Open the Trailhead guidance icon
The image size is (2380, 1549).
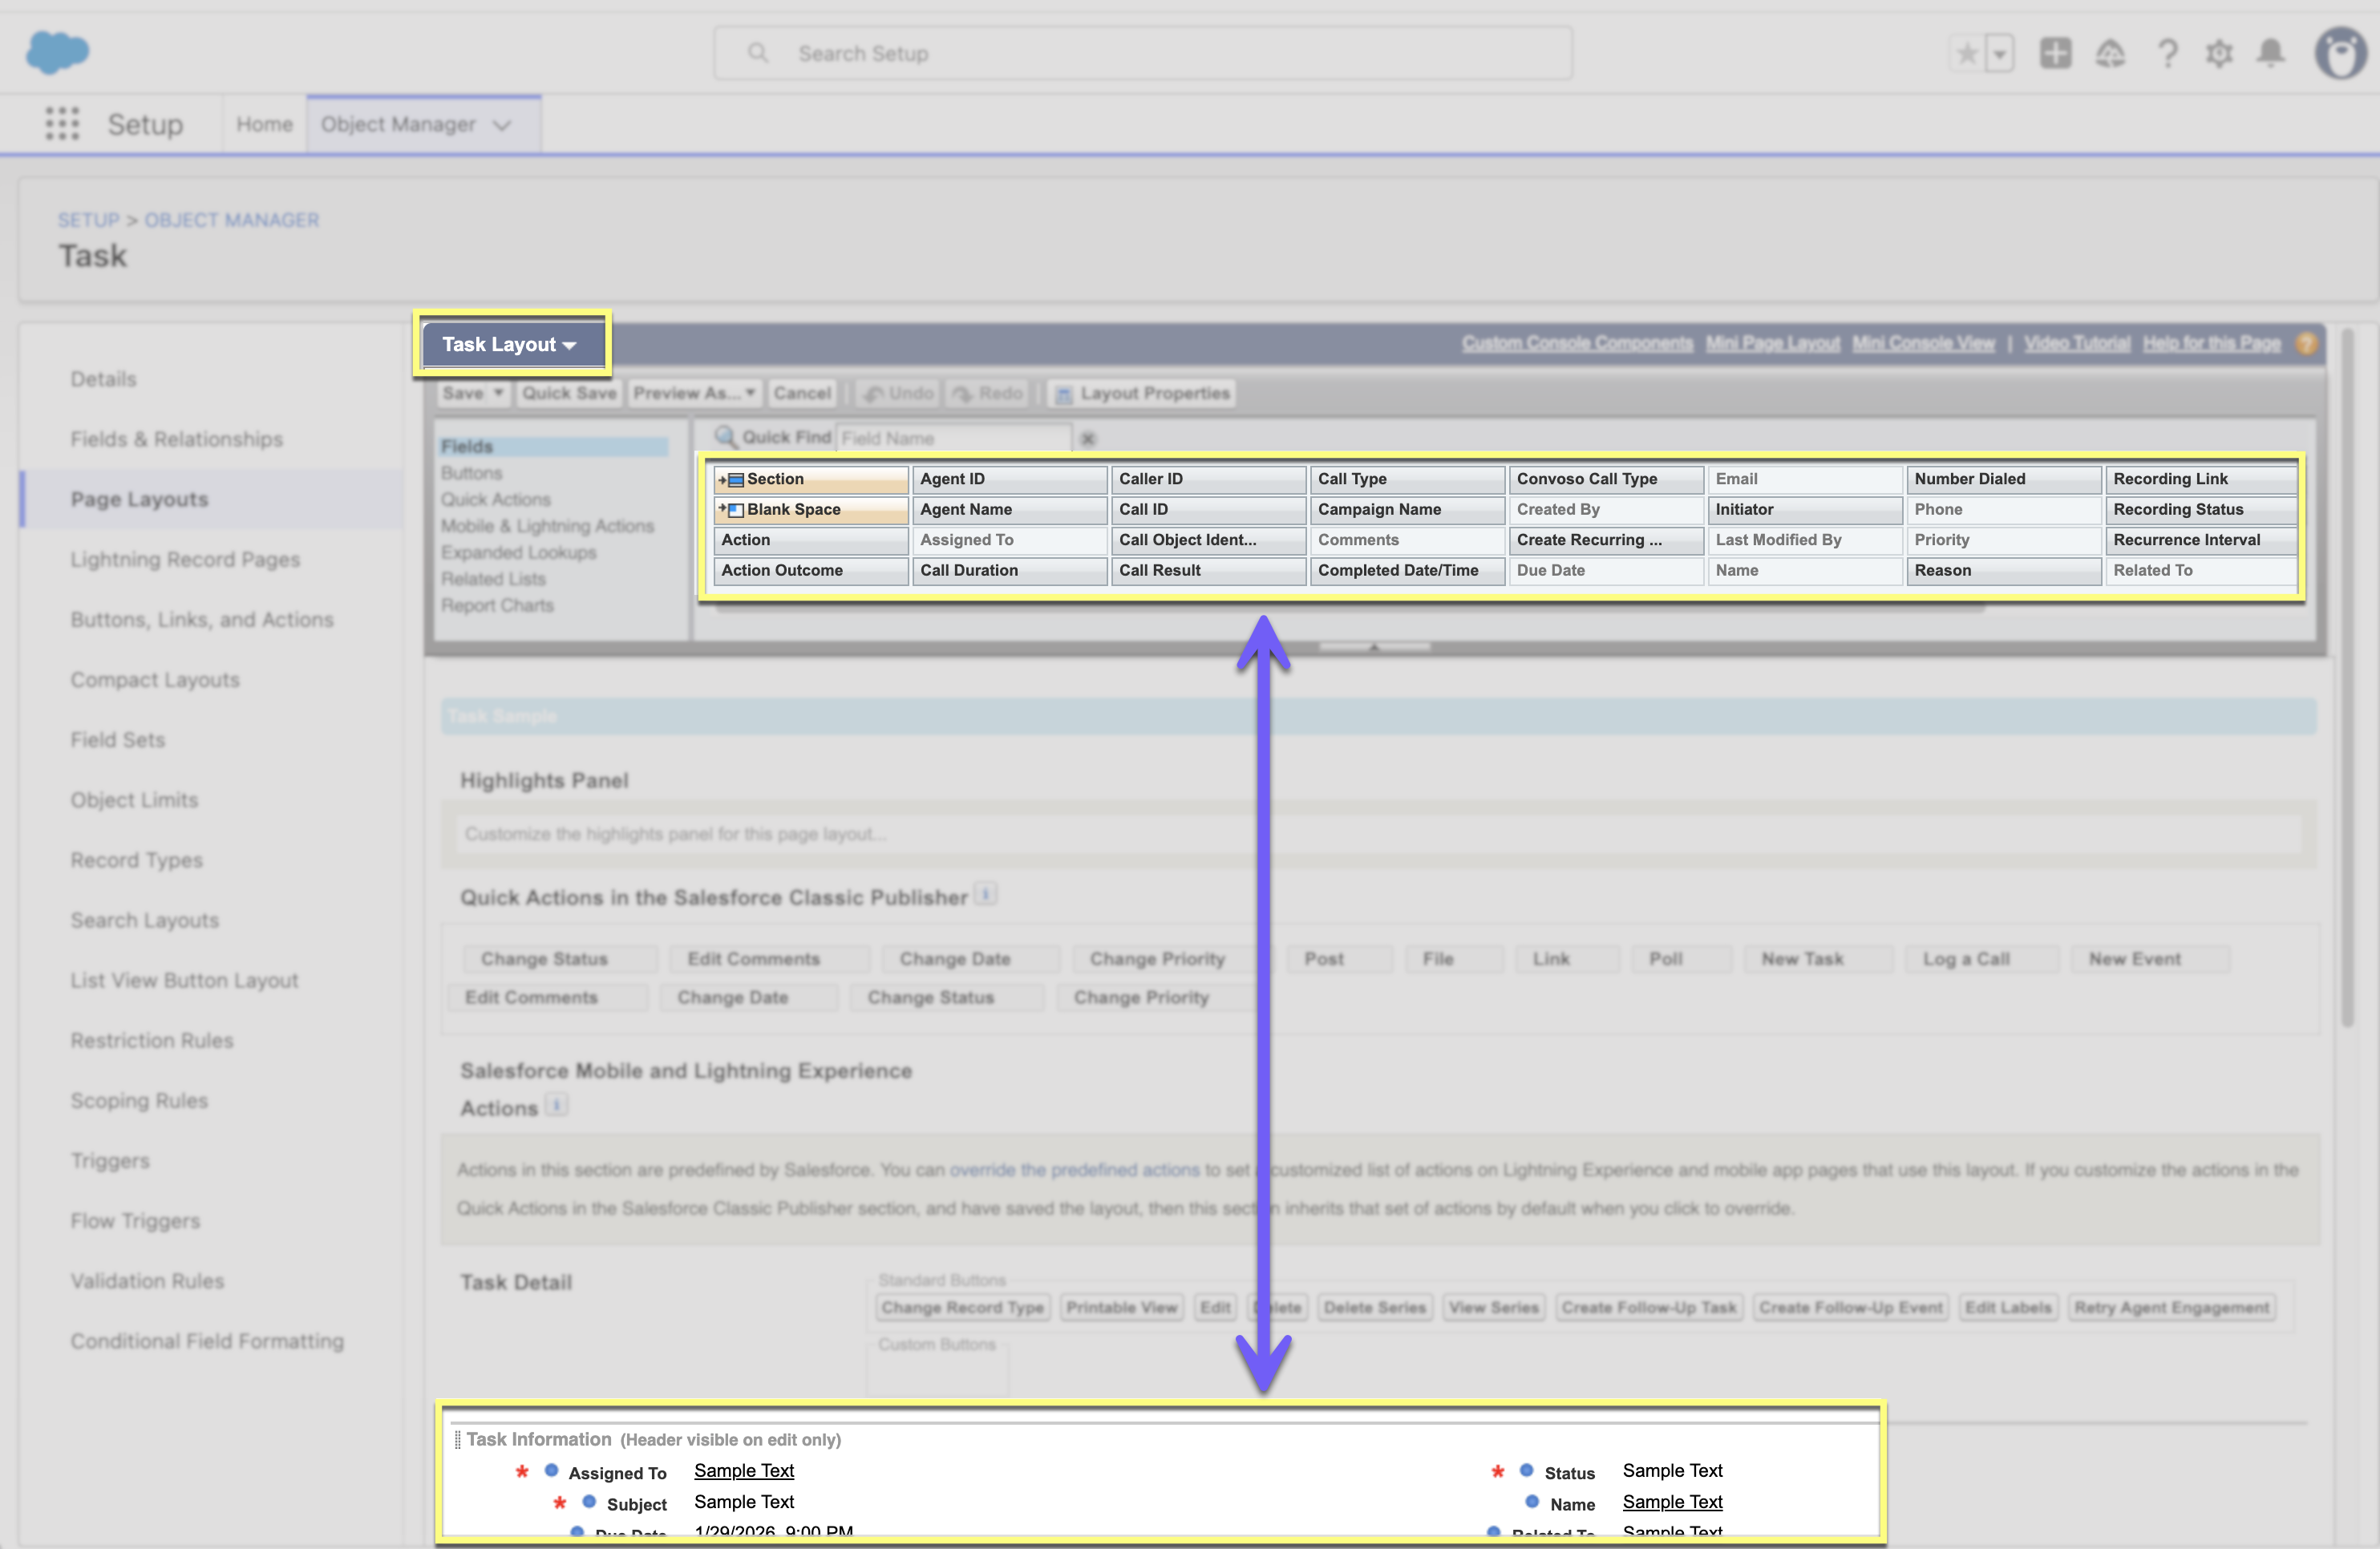(x=2110, y=54)
